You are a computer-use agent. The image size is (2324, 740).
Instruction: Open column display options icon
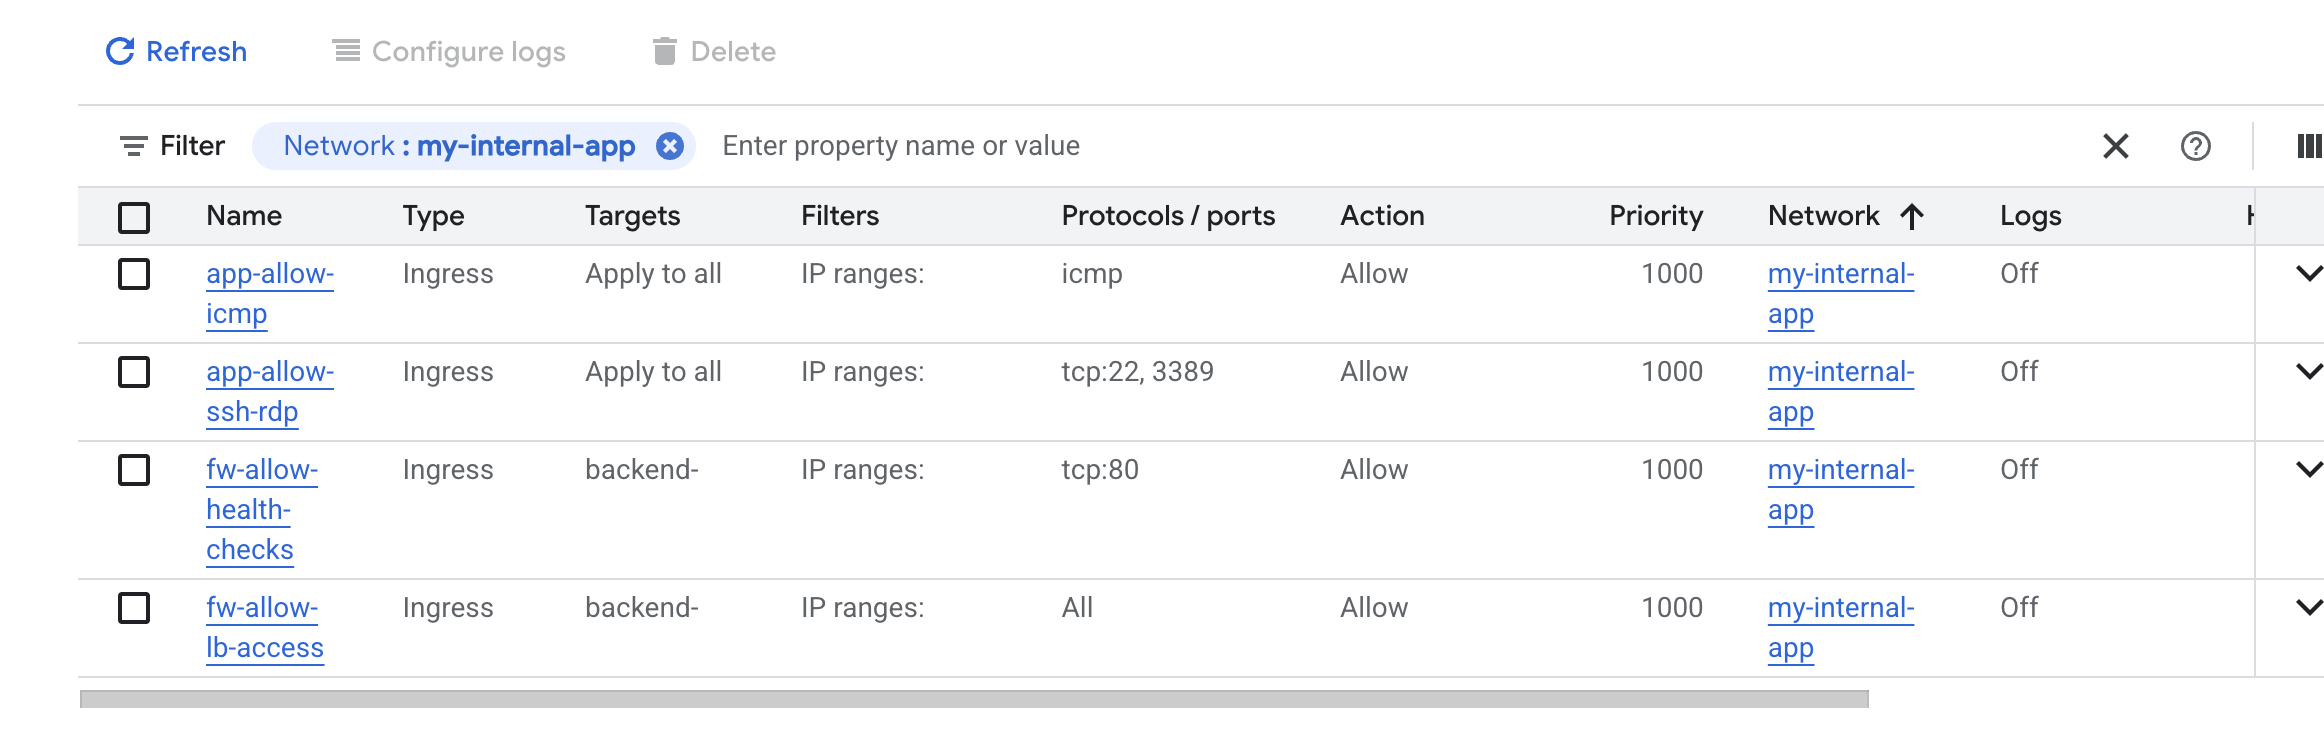point(2308,146)
